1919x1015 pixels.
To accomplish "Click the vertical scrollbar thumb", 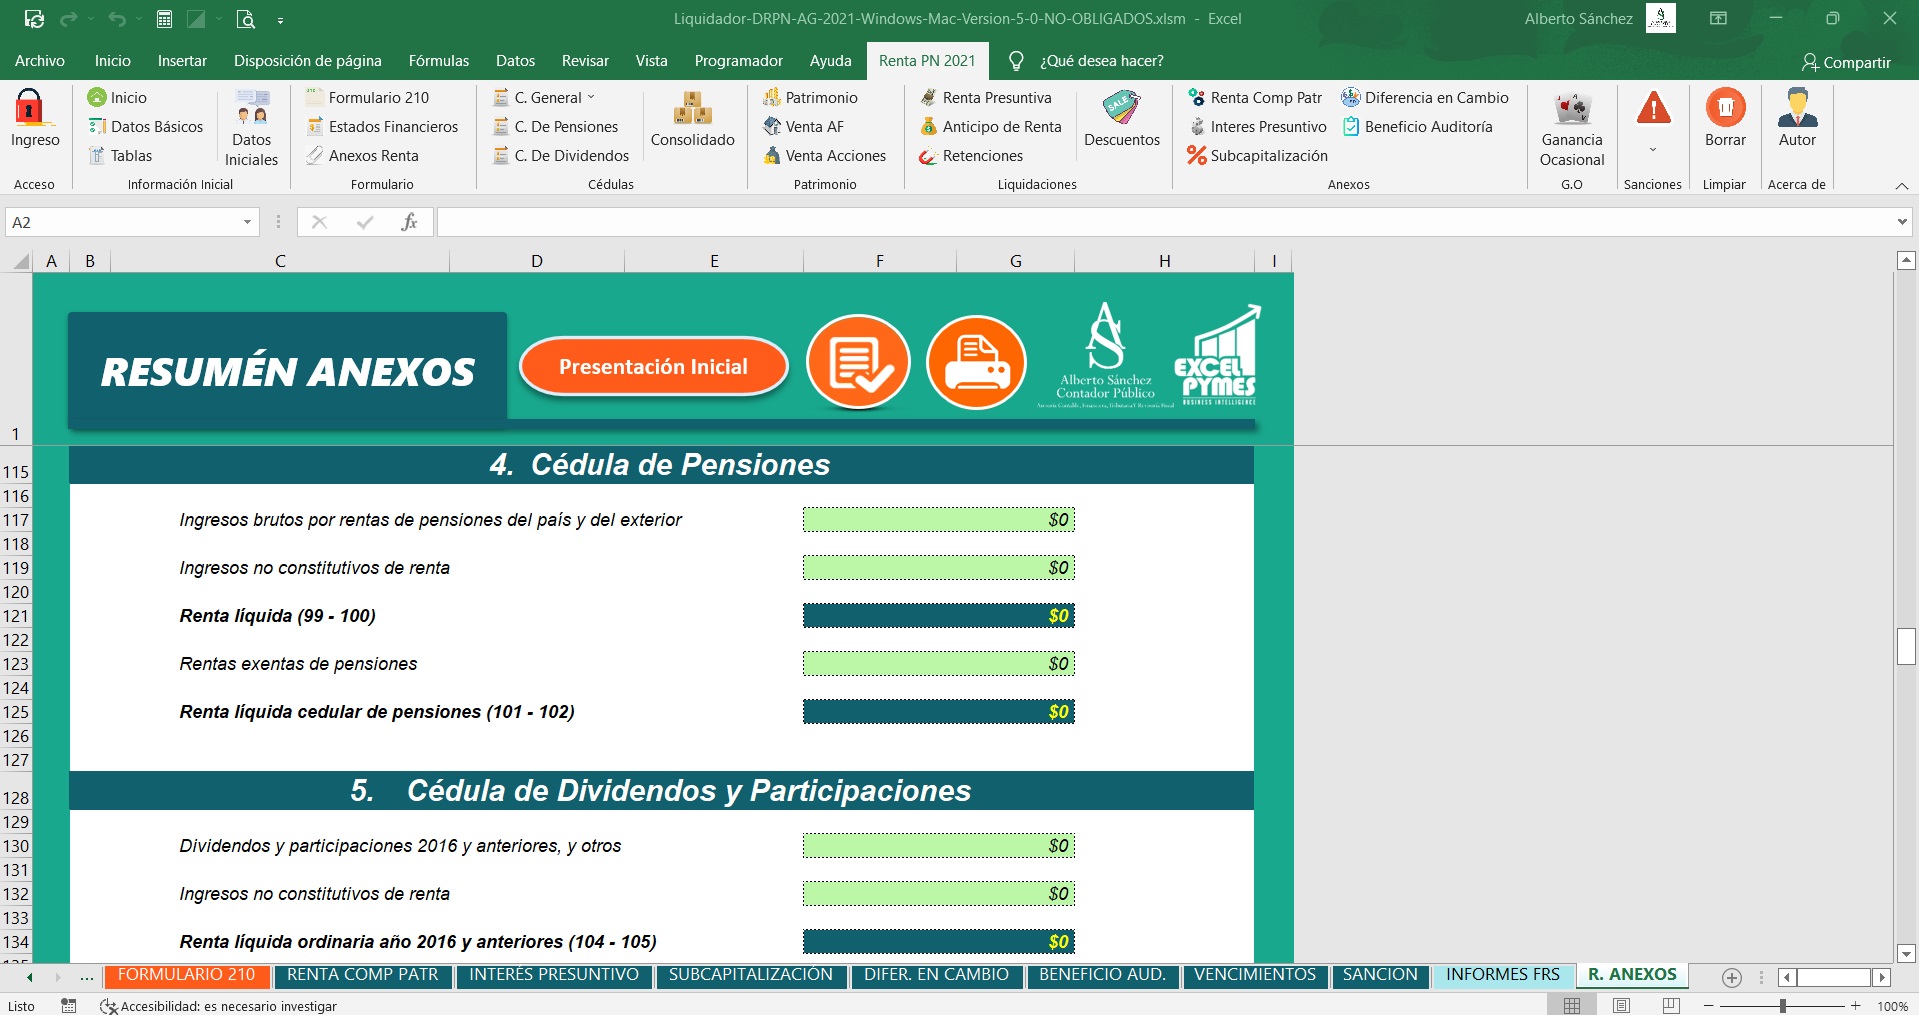I will coord(1906,646).
